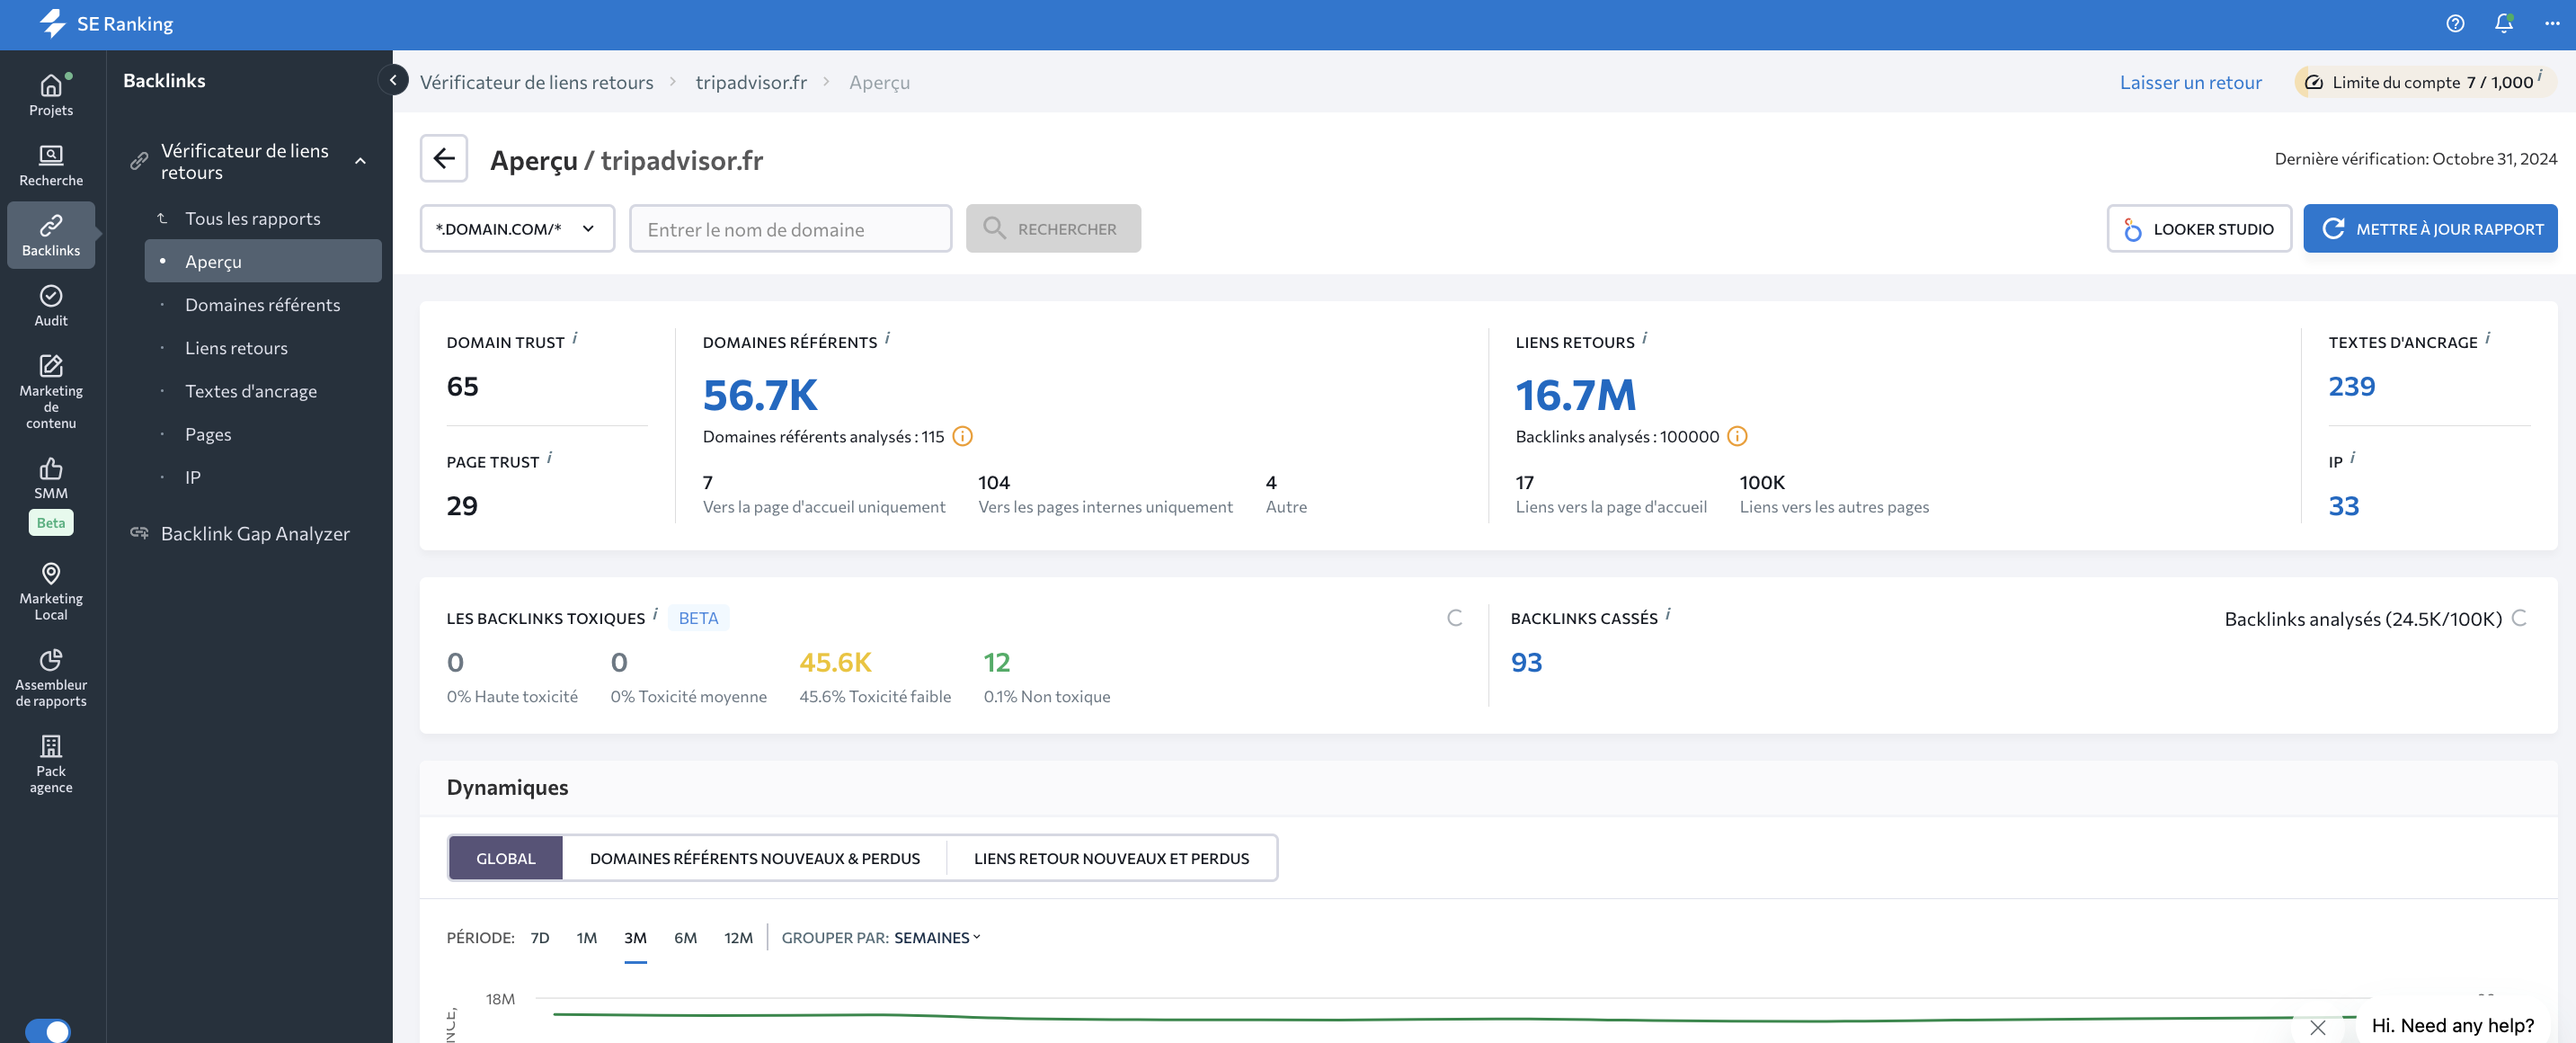Click info mark beside PAGE TRUST
Image resolution: width=2576 pixels, height=1043 pixels.
[549, 458]
